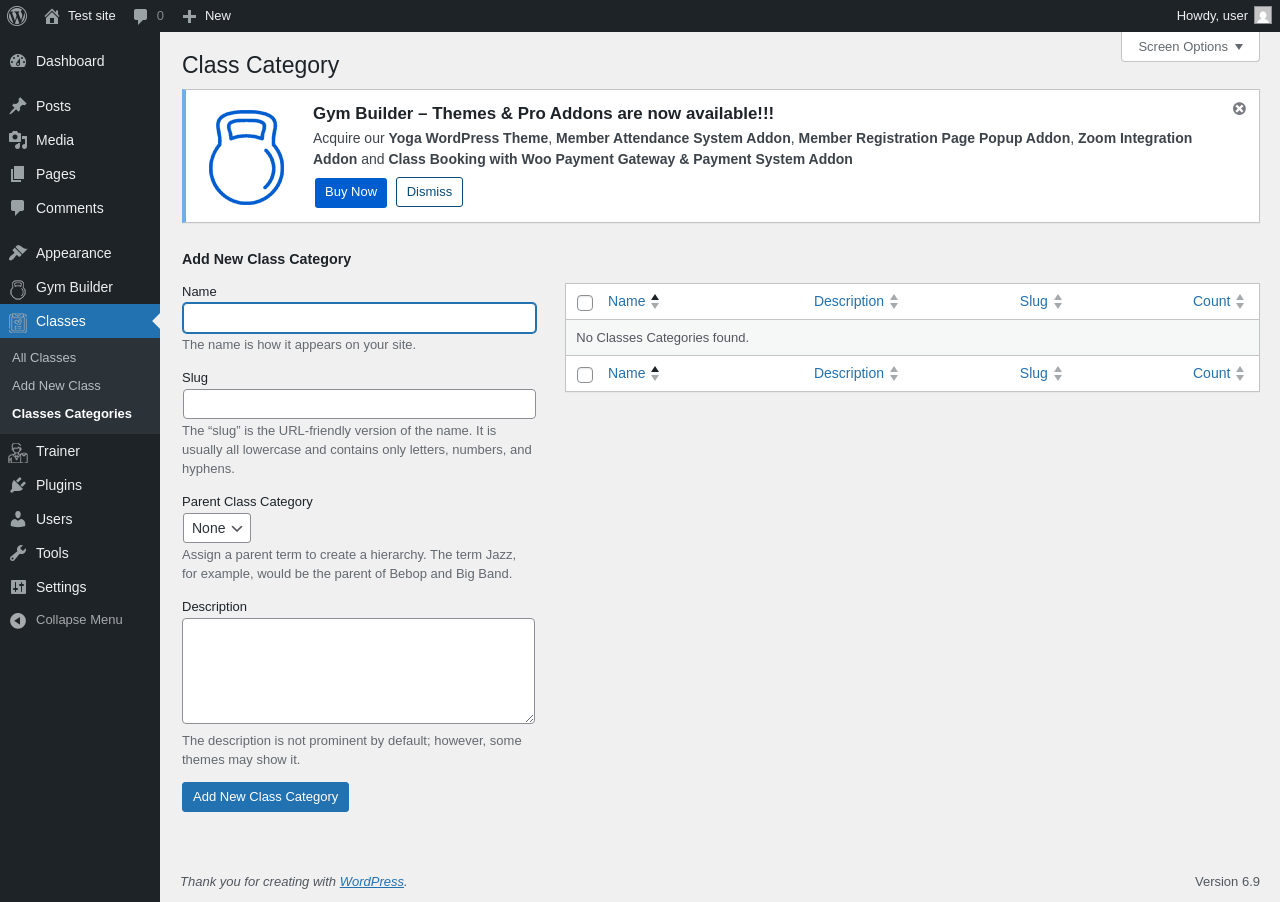Click the user avatar in the admin bar

pyautogui.click(x=1263, y=15)
